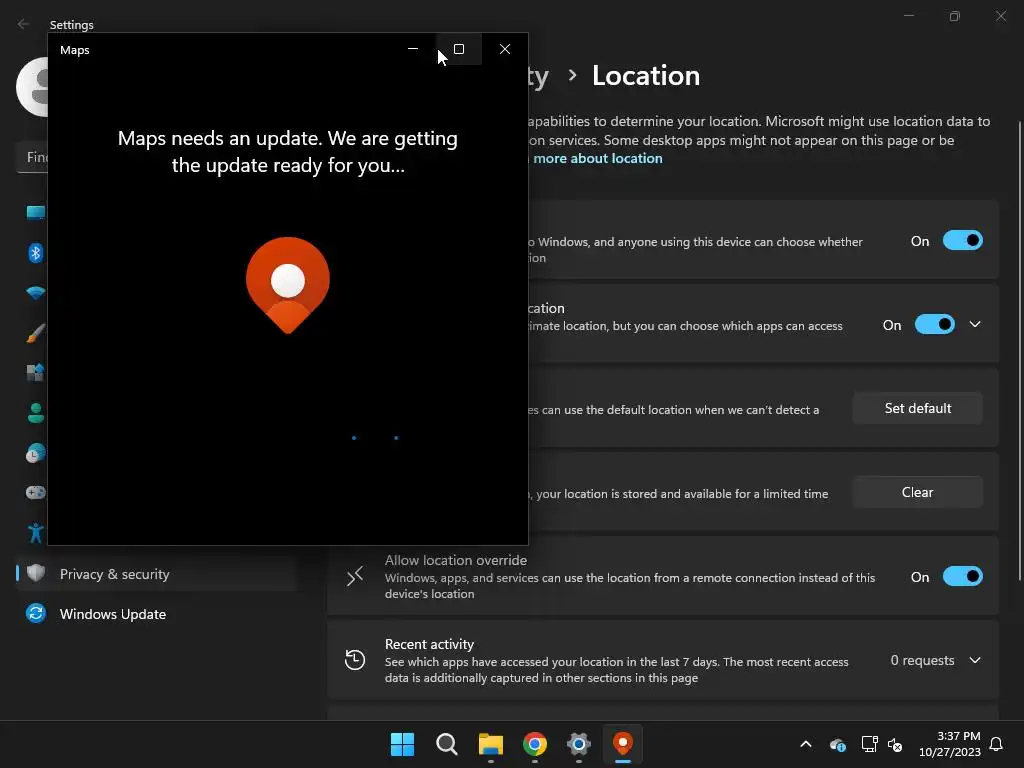Show hidden tray icons chevron

(806, 744)
